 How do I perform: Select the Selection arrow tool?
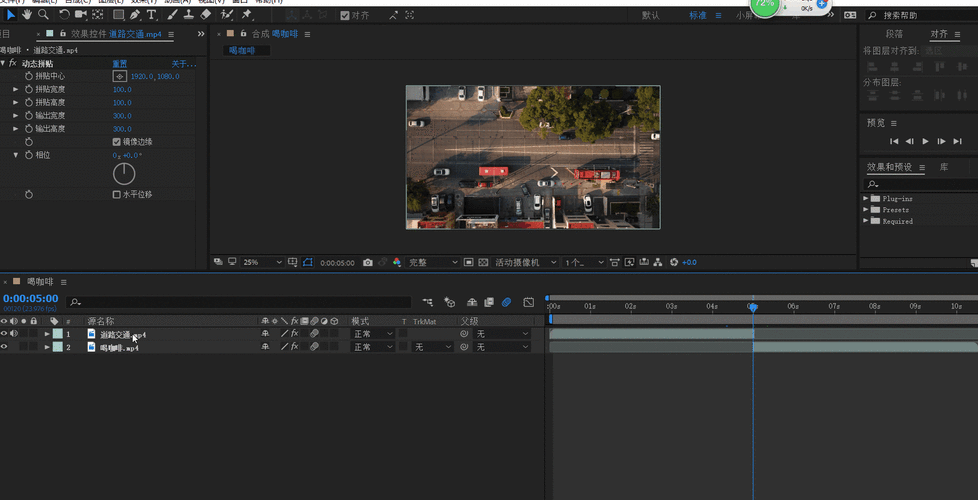pos(11,14)
